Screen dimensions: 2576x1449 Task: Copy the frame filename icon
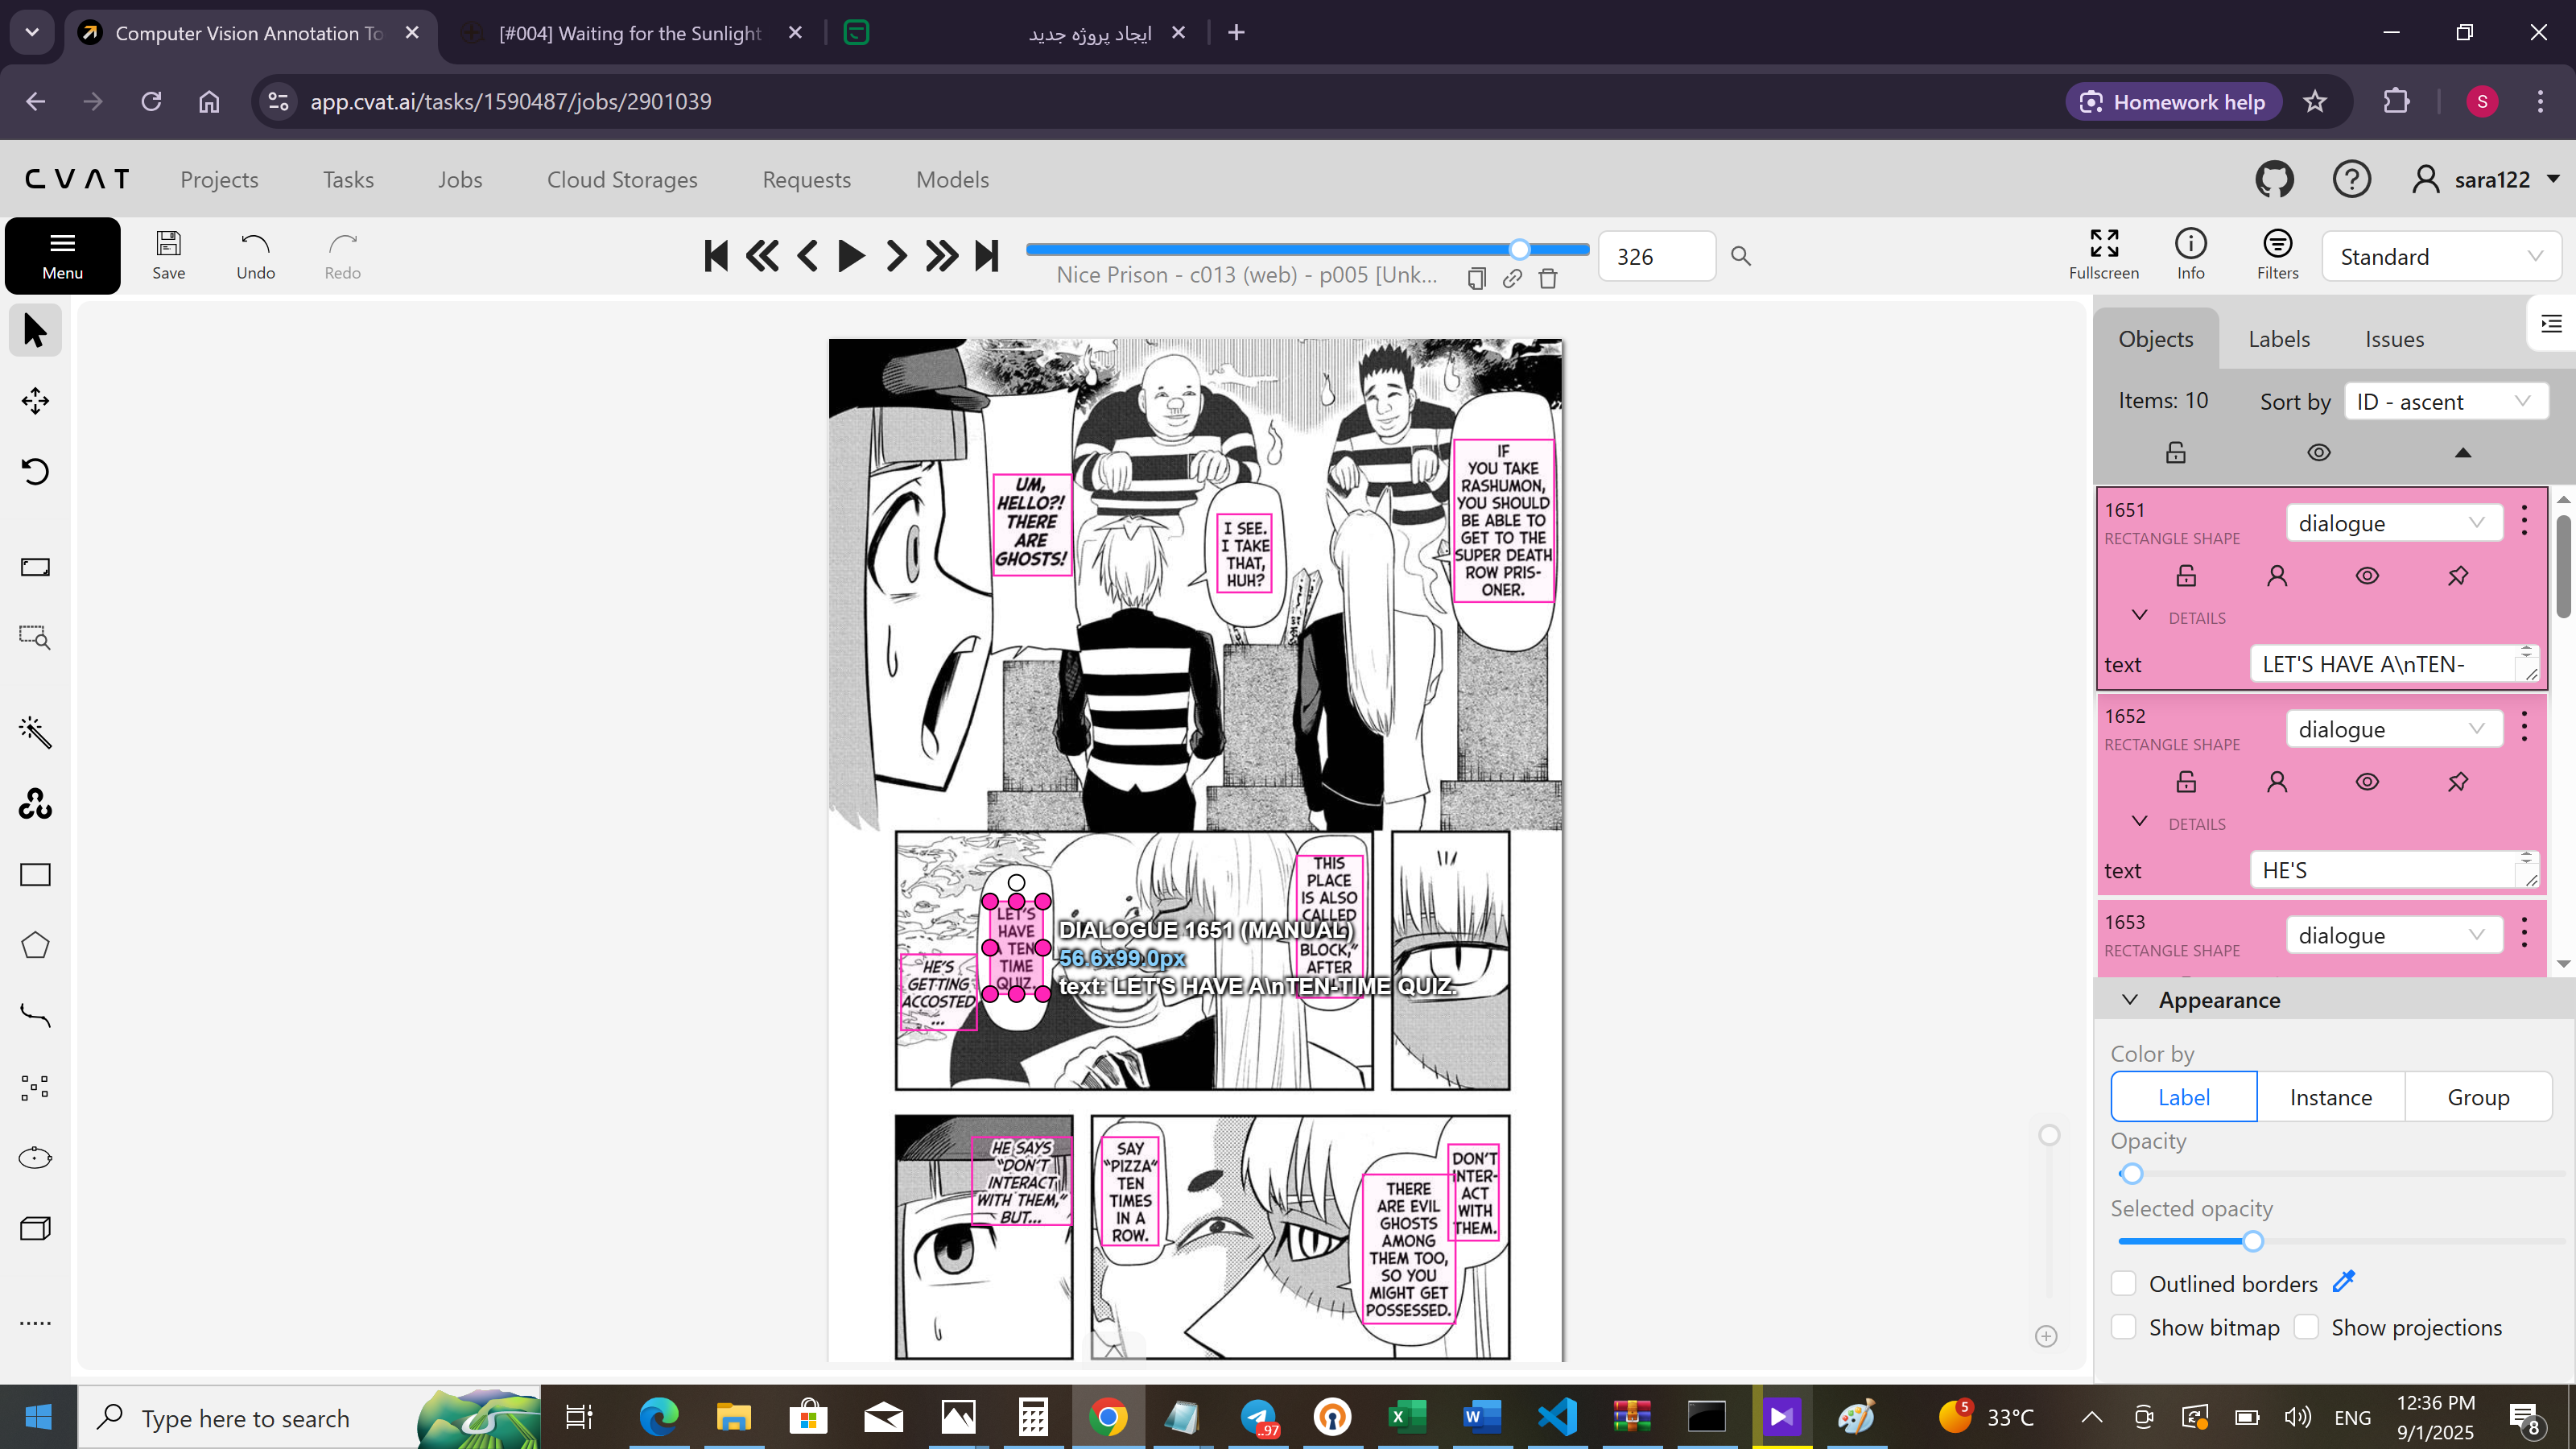[1476, 278]
